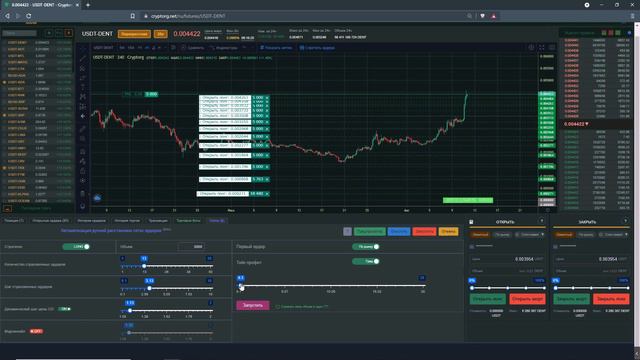
Task: Click the back arrow in chart tool sidebar
Action: click(83, 116)
